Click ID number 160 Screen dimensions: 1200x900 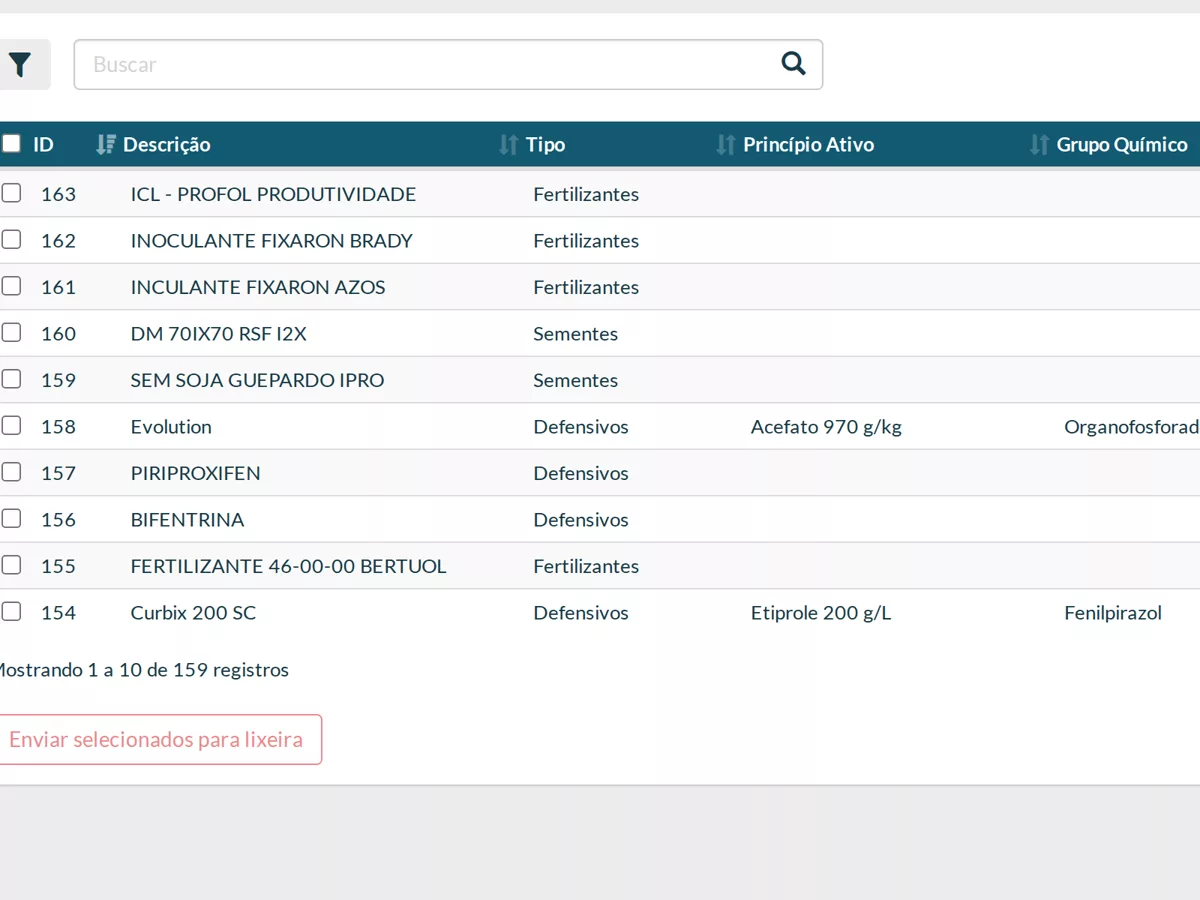coord(58,334)
